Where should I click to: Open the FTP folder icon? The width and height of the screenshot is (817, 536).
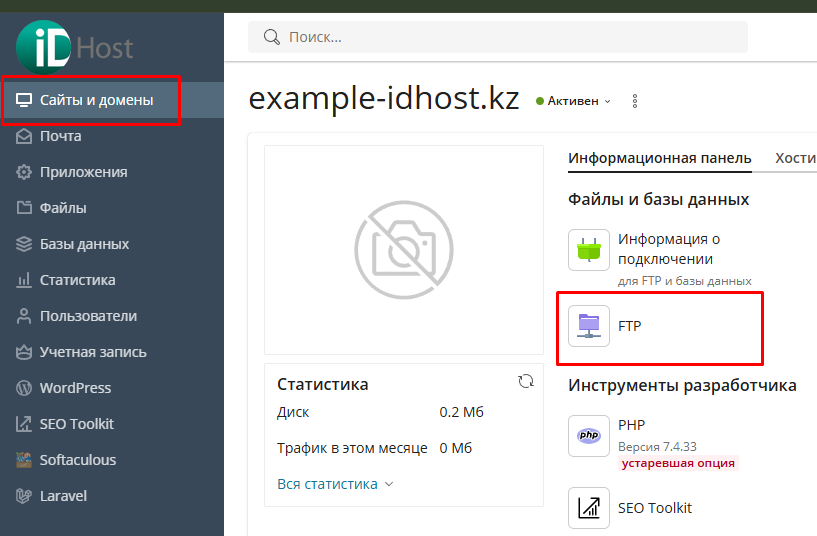point(589,326)
